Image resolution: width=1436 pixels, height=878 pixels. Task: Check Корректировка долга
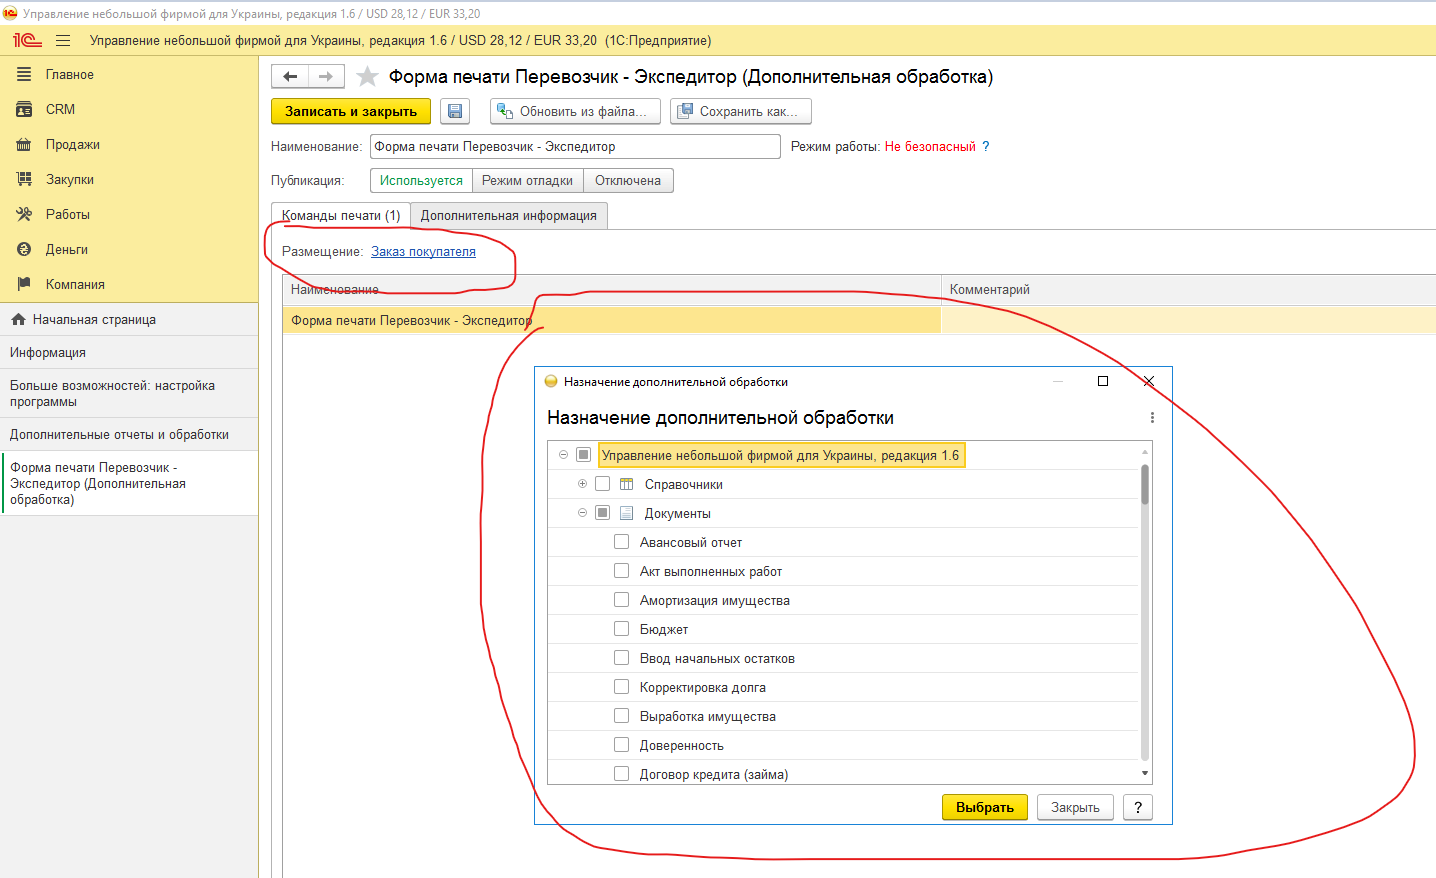[x=621, y=687]
